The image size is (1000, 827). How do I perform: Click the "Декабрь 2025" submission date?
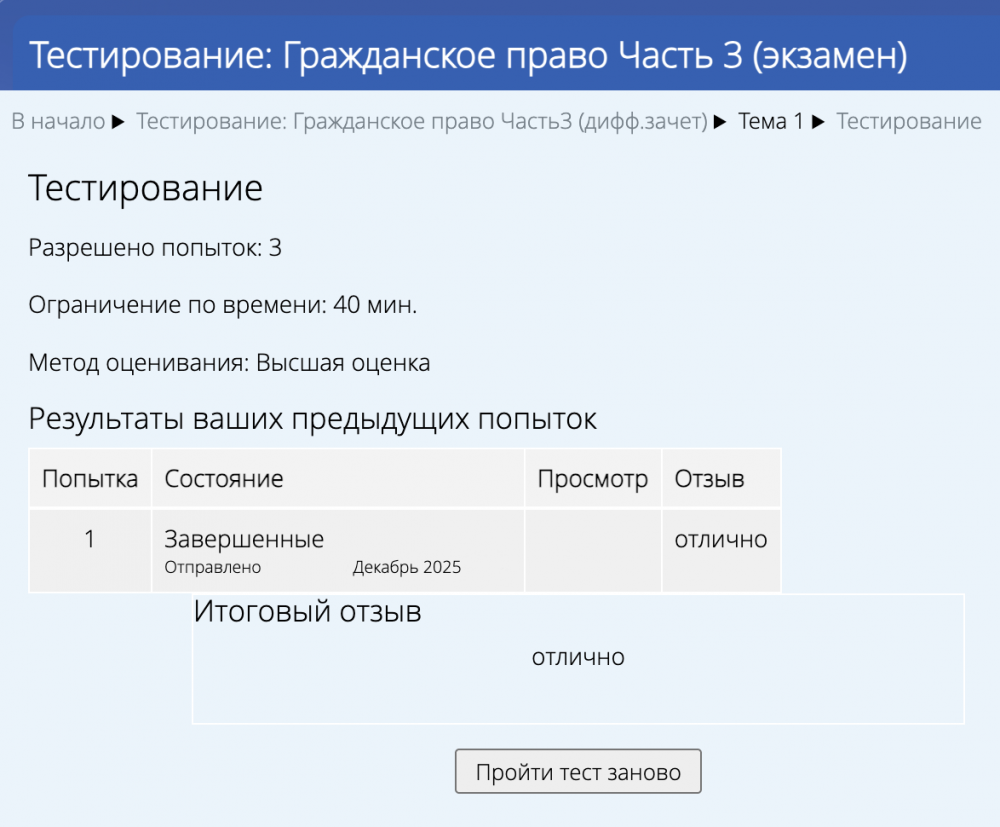[407, 568]
